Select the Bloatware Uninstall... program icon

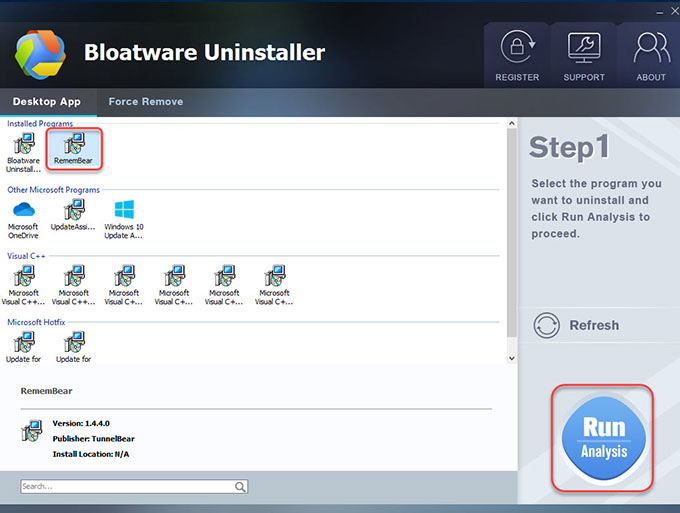coord(23,153)
